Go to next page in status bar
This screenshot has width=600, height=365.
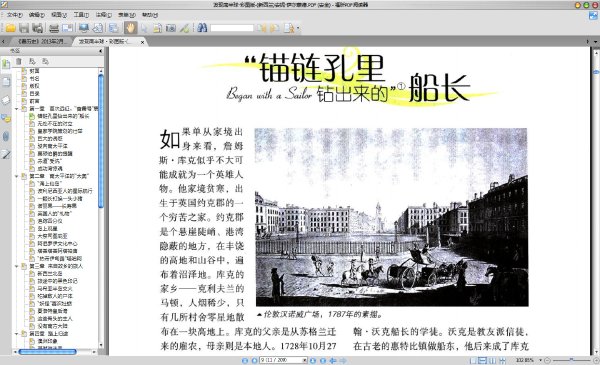click(313, 360)
